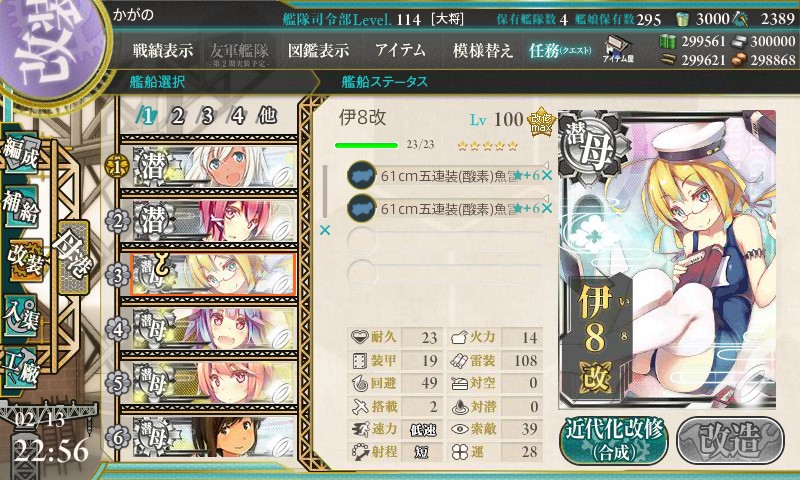
Task: Open the 工廠 factory icon
Action: coord(21,367)
